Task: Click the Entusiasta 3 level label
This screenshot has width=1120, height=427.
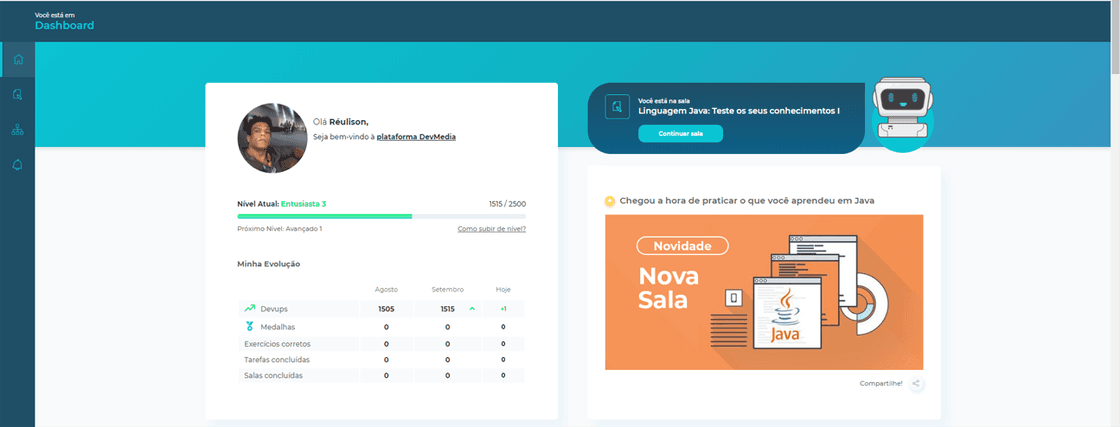Action: pyautogui.click(x=304, y=204)
